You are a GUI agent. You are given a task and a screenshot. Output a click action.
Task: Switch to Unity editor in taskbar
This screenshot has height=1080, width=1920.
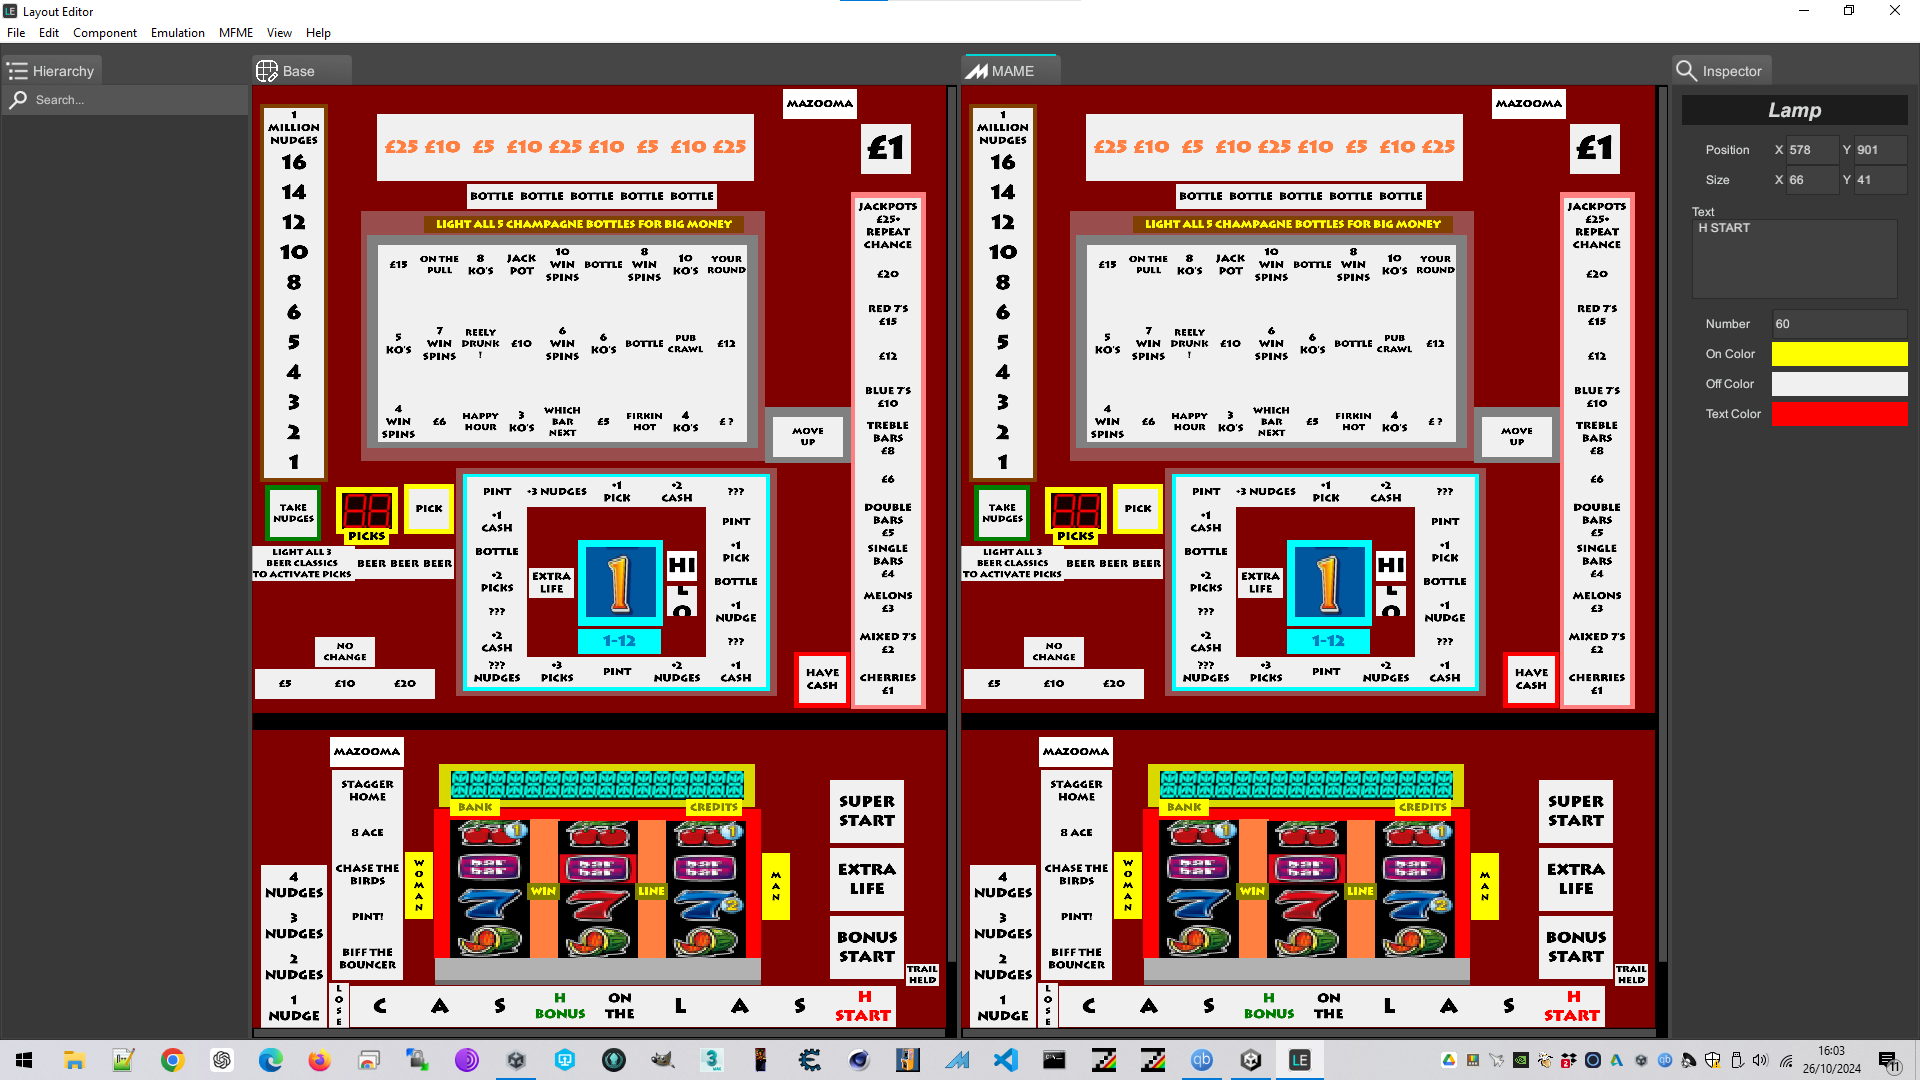pos(516,1060)
